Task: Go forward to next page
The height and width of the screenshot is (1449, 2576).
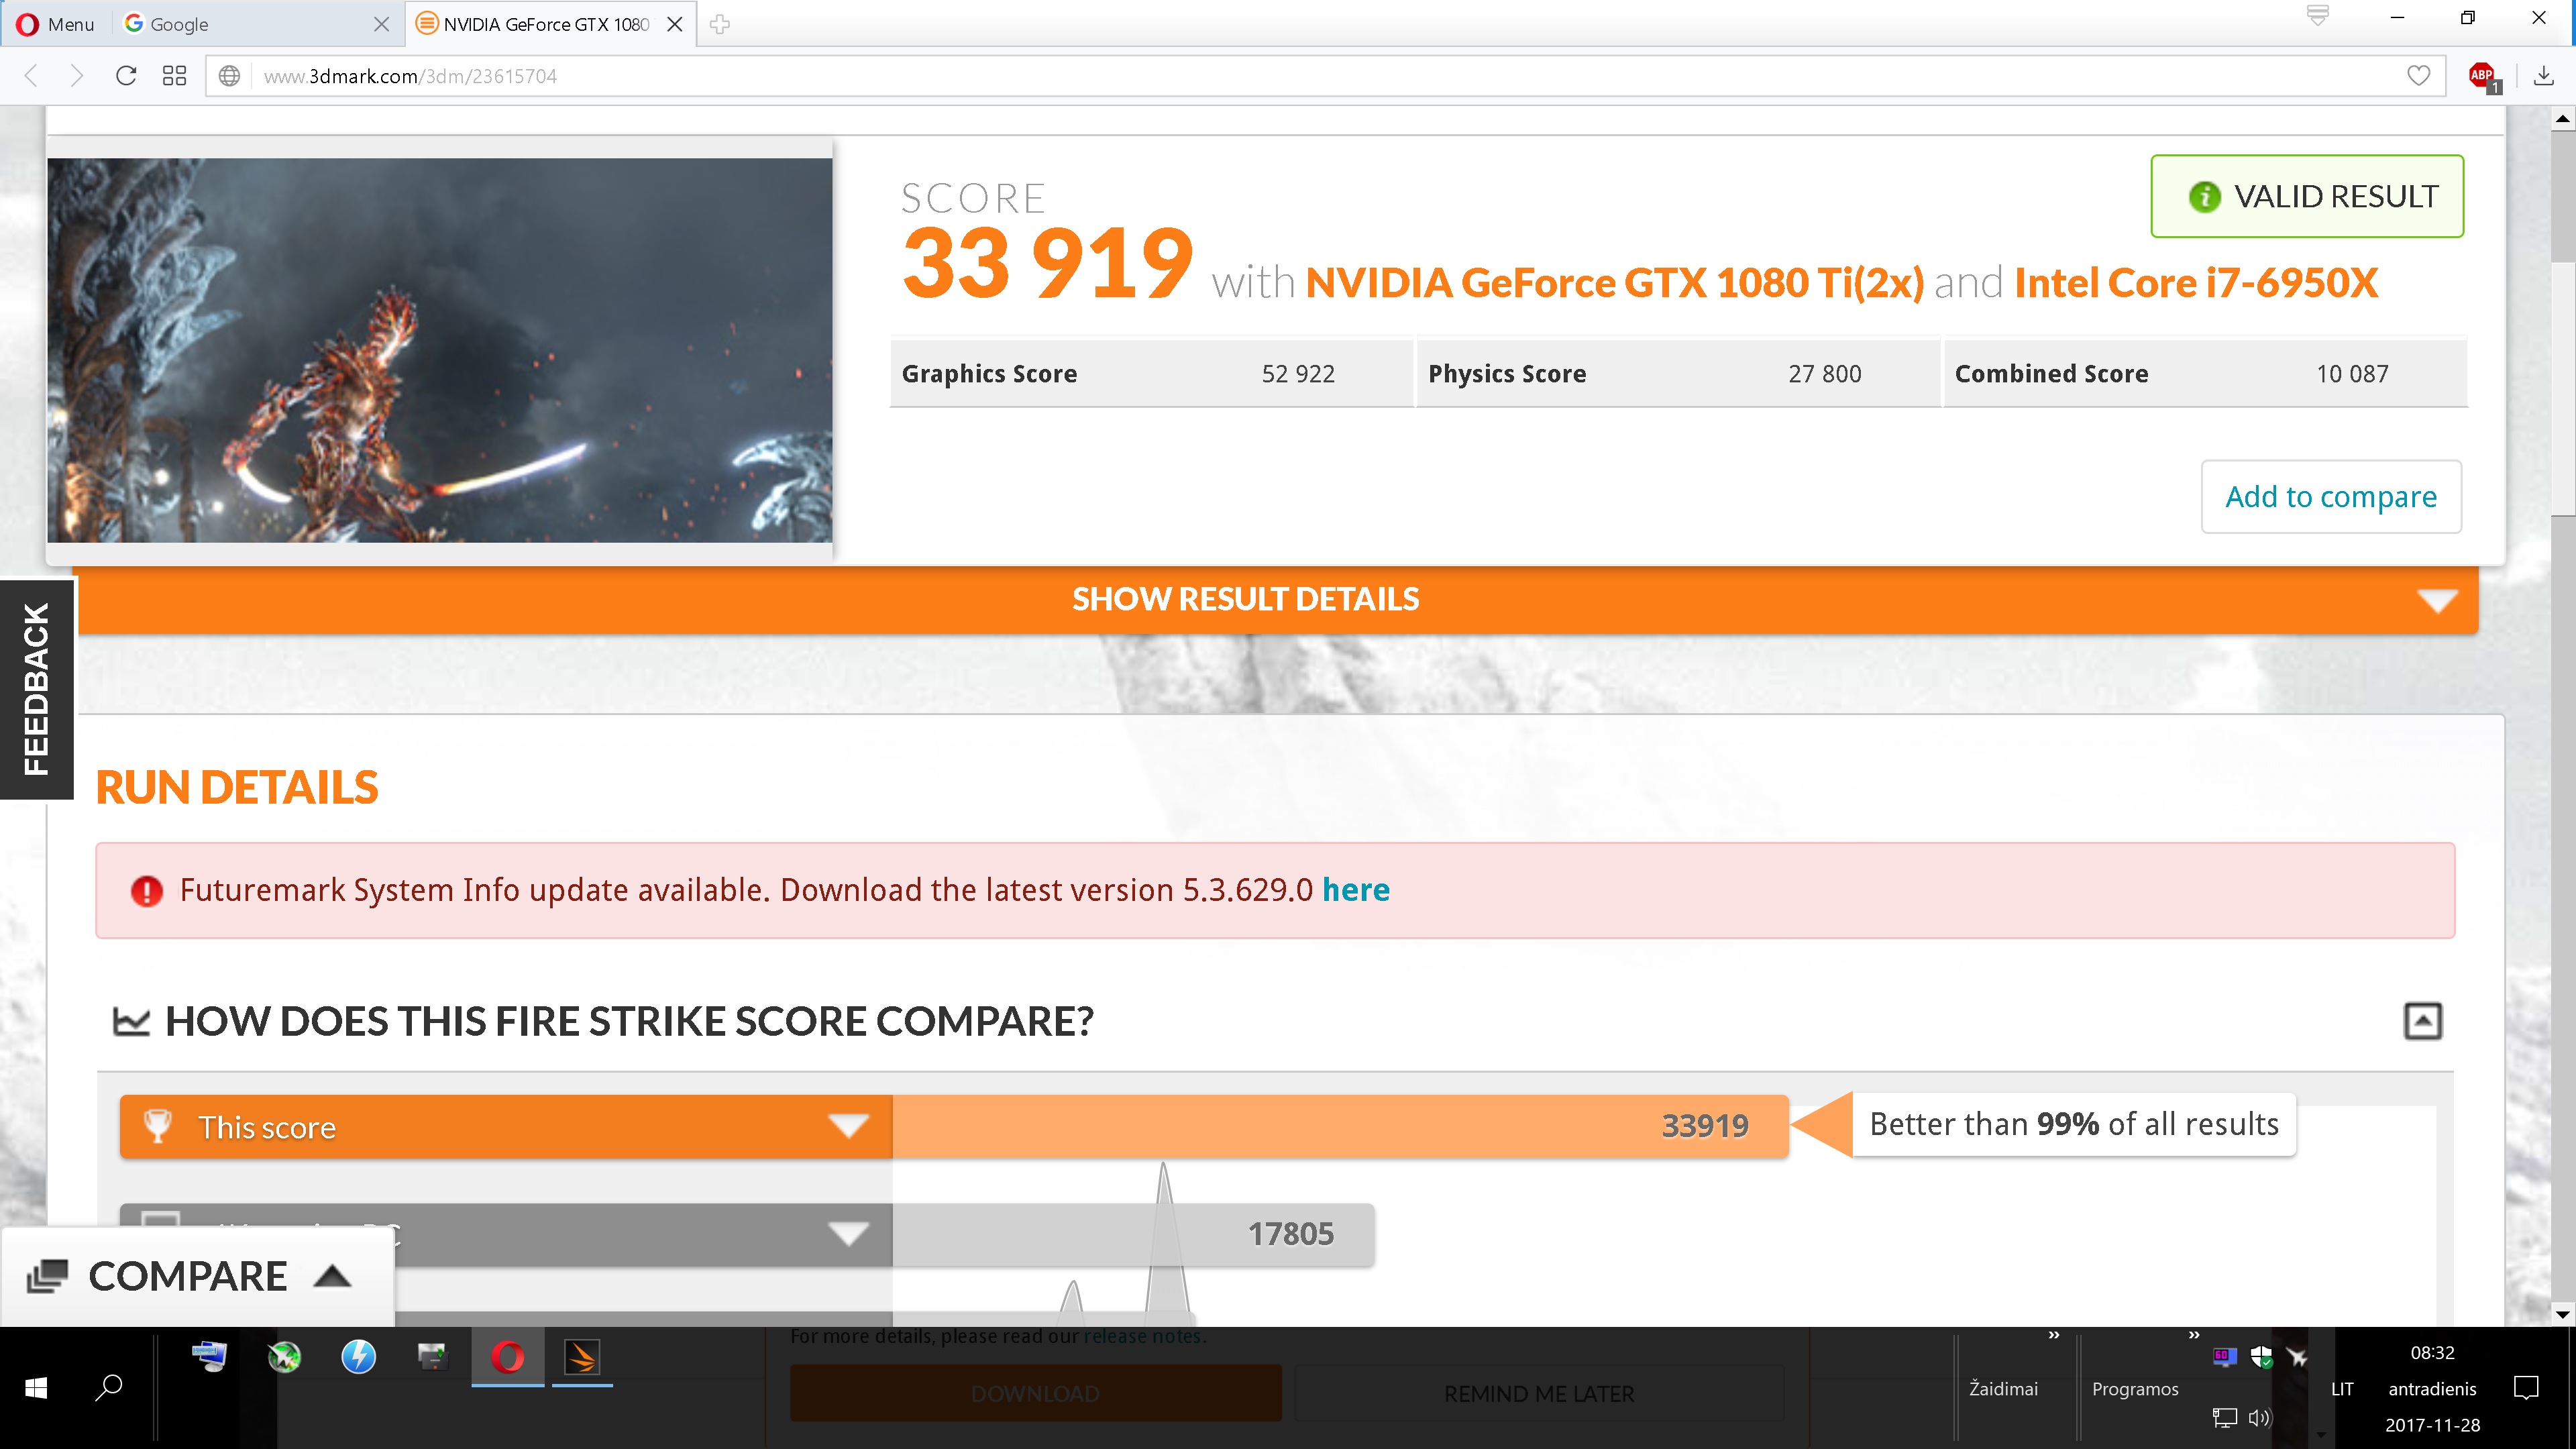Action: [76, 76]
